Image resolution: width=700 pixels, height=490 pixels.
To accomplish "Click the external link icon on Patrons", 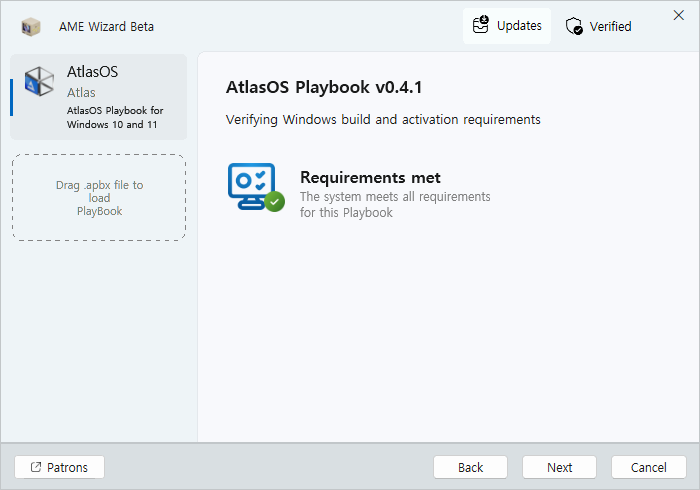I will [36, 467].
